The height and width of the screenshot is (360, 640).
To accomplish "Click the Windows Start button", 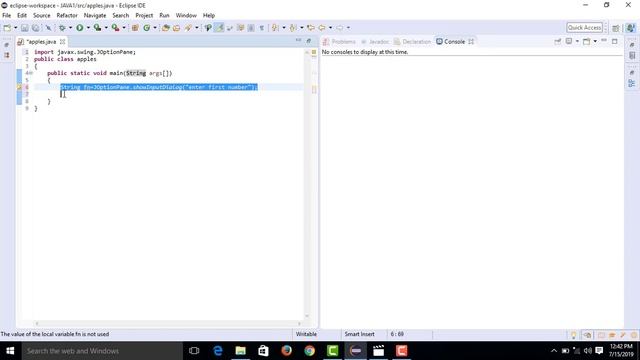I will [10, 351].
